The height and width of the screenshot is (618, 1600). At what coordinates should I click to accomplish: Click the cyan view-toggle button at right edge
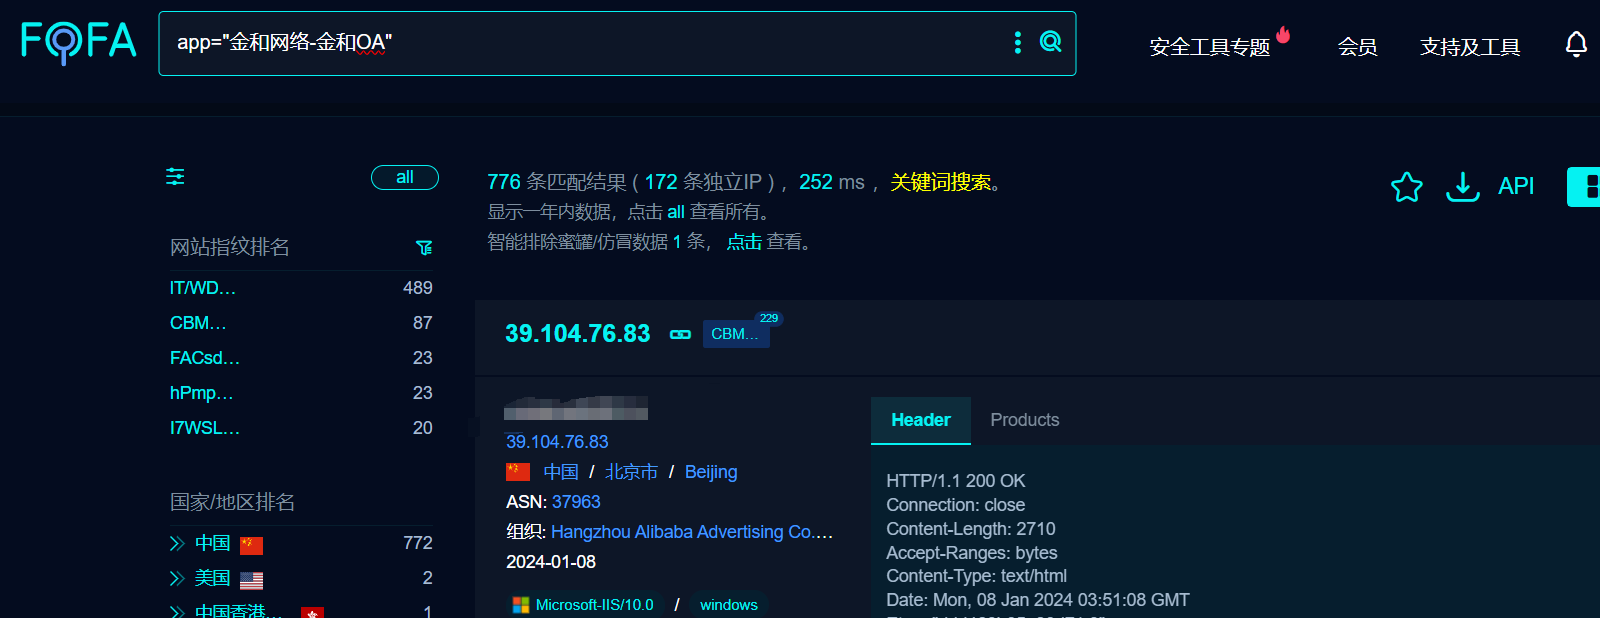1584,187
